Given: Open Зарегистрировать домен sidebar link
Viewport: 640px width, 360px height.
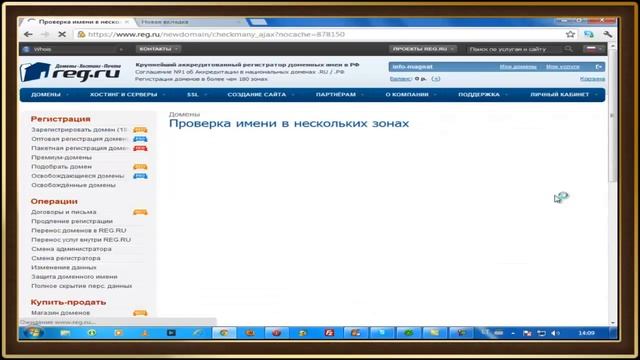Looking at the screenshot, I should (x=79, y=129).
